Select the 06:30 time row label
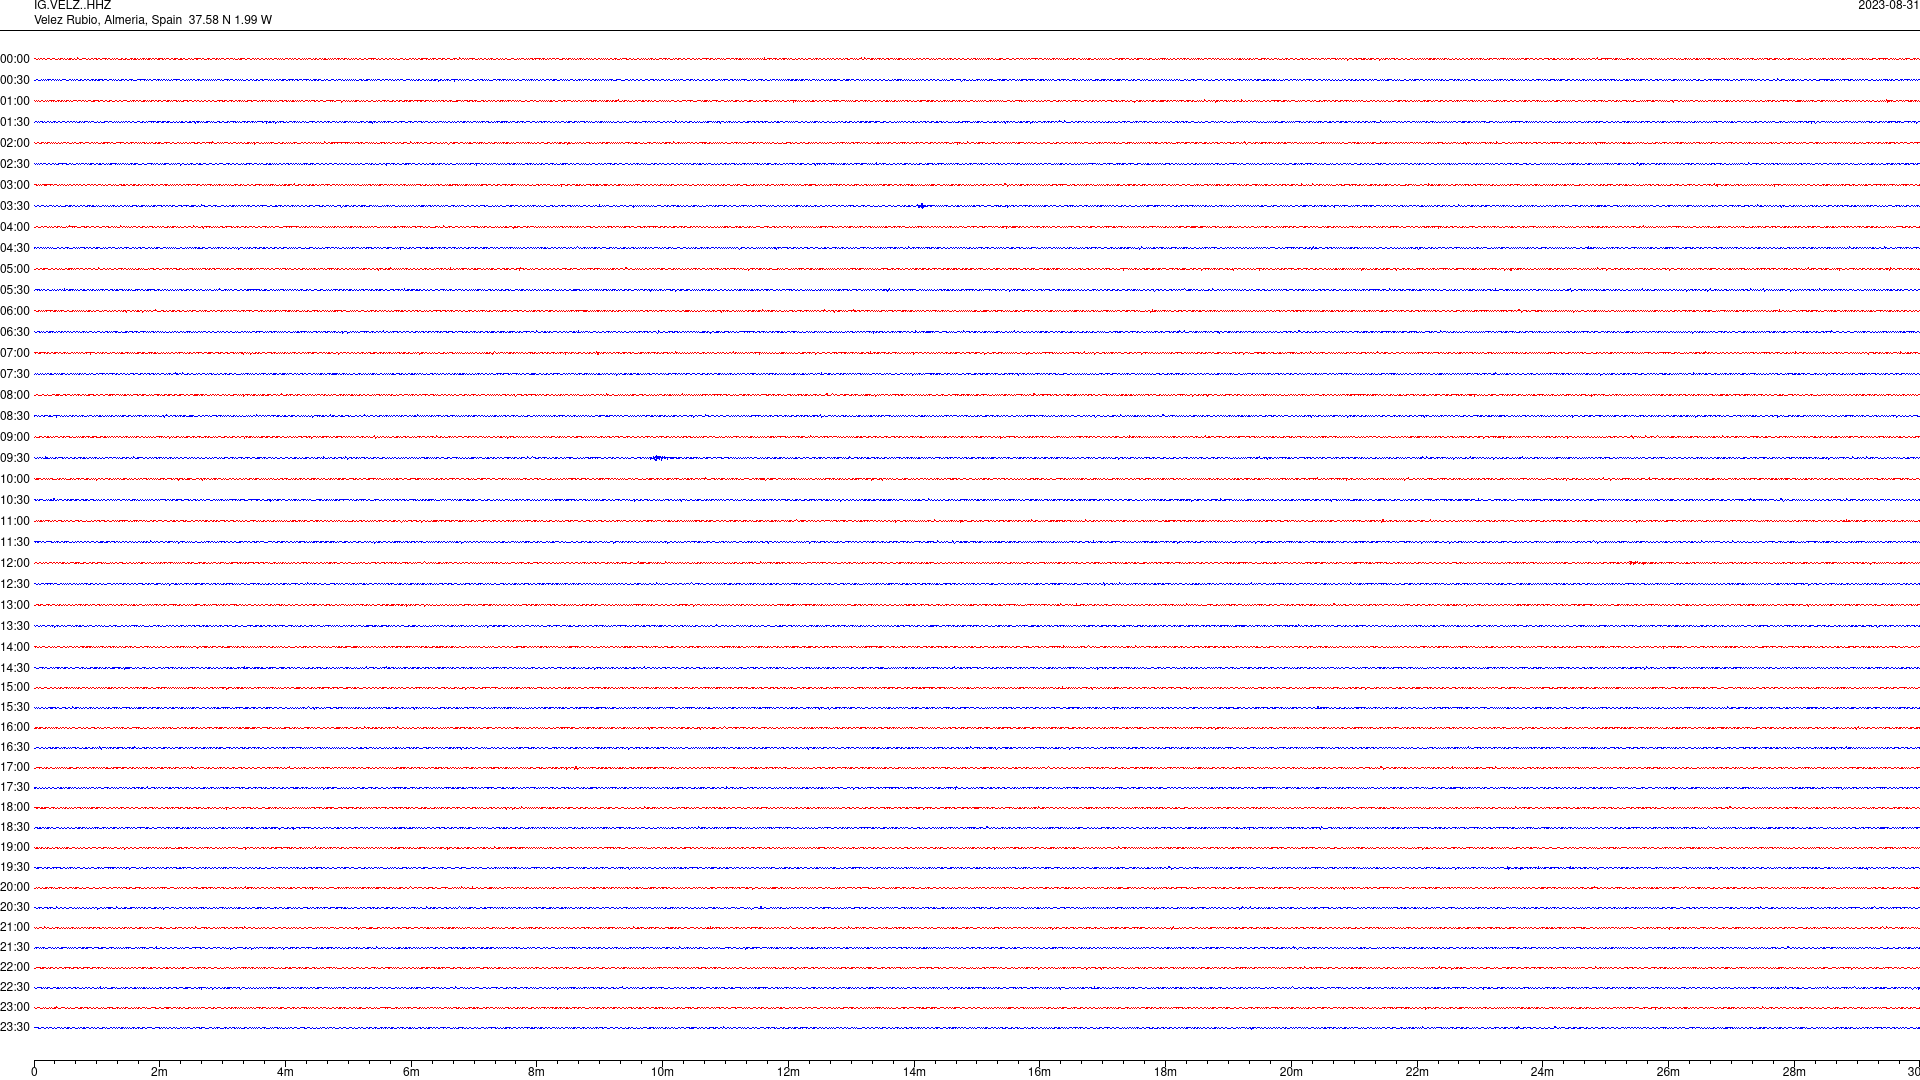1920x1080 pixels. [15, 332]
